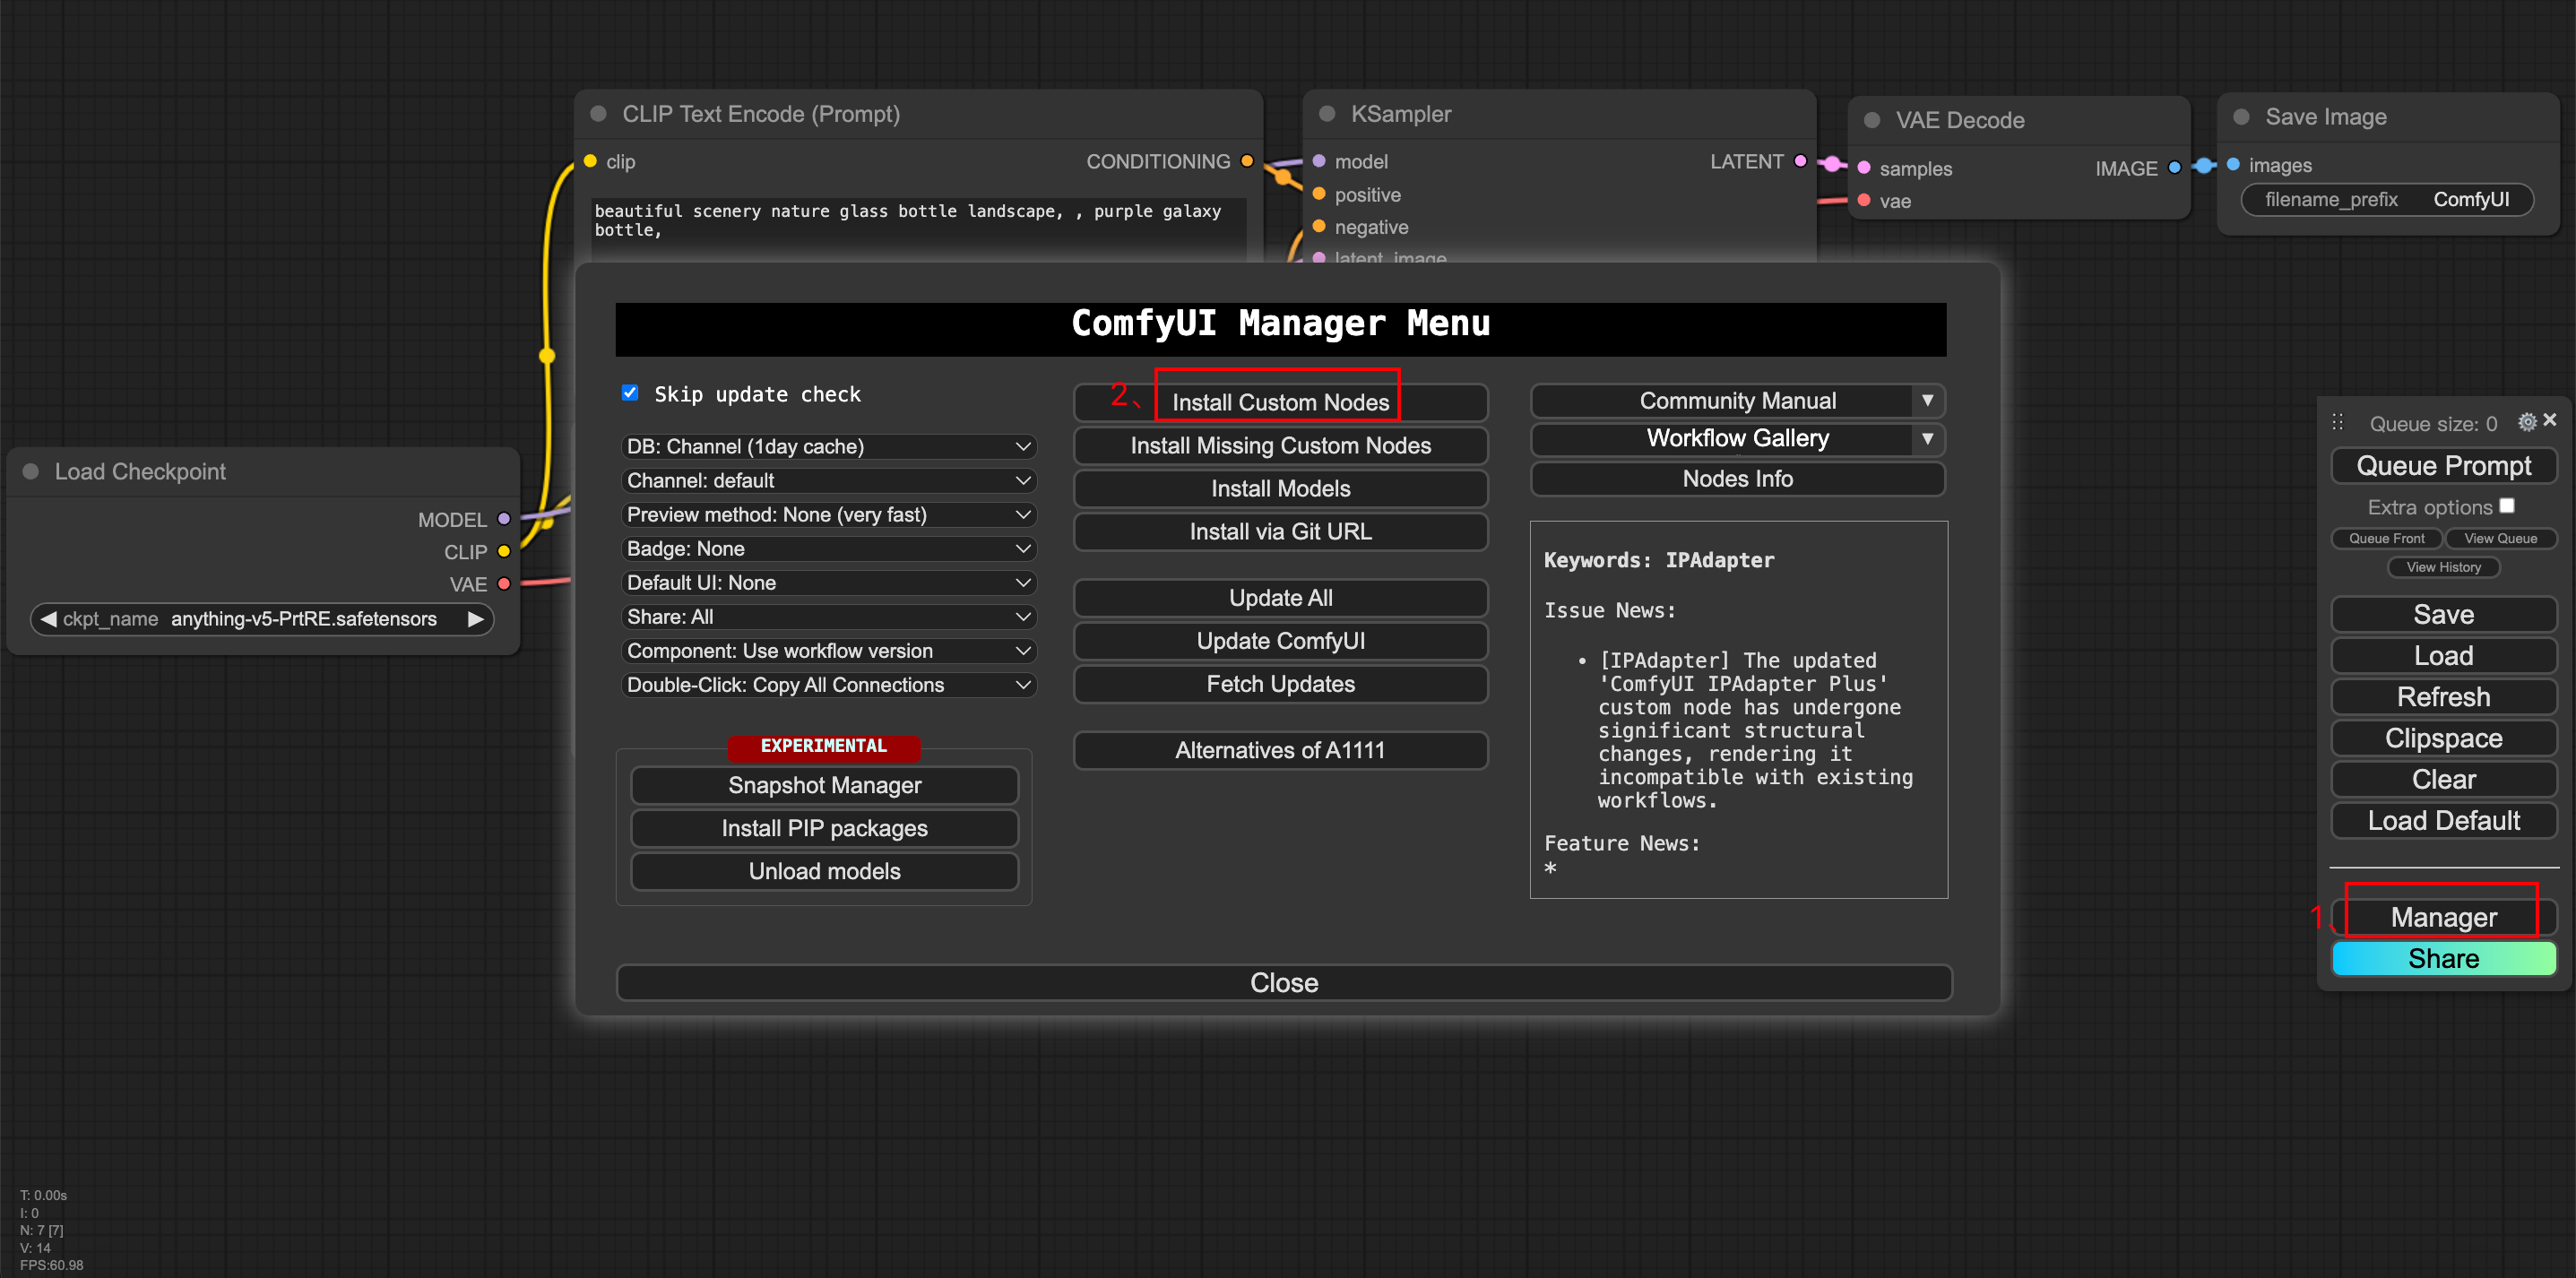The width and height of the screenshot is (2576, 1278).
Task: Click the drag handle dots beside Queue size
Action: tap(2338, 422)
